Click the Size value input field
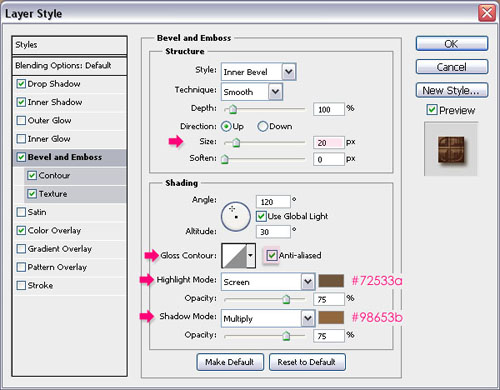The height and width of the screenshot is (390, 500). [x=328, y=143]
